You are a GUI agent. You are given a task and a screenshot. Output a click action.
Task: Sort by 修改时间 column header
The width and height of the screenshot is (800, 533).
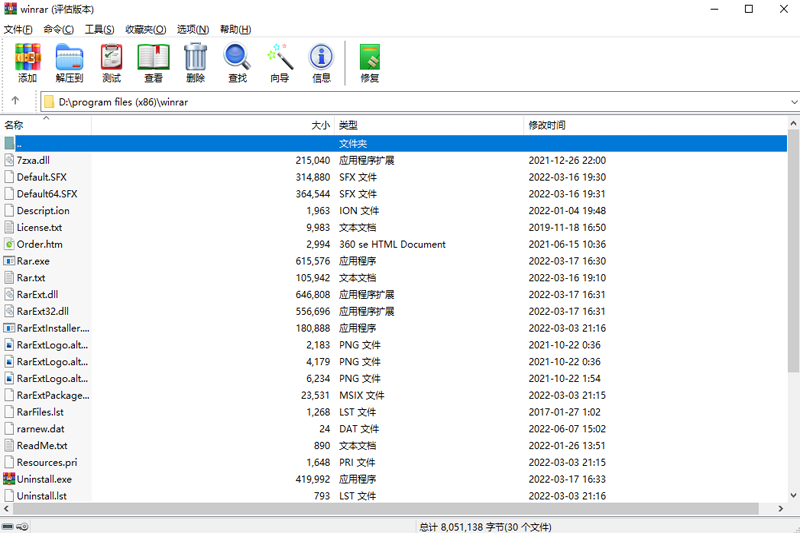click(x=655, y=125)
